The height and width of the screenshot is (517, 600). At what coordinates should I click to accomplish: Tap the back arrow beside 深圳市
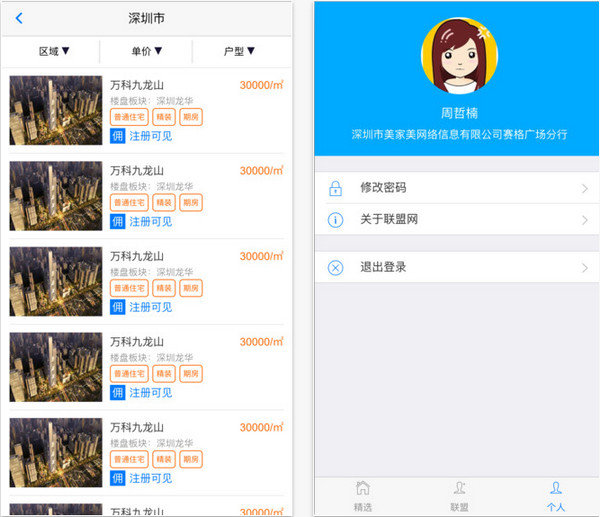tap(19, 18)
